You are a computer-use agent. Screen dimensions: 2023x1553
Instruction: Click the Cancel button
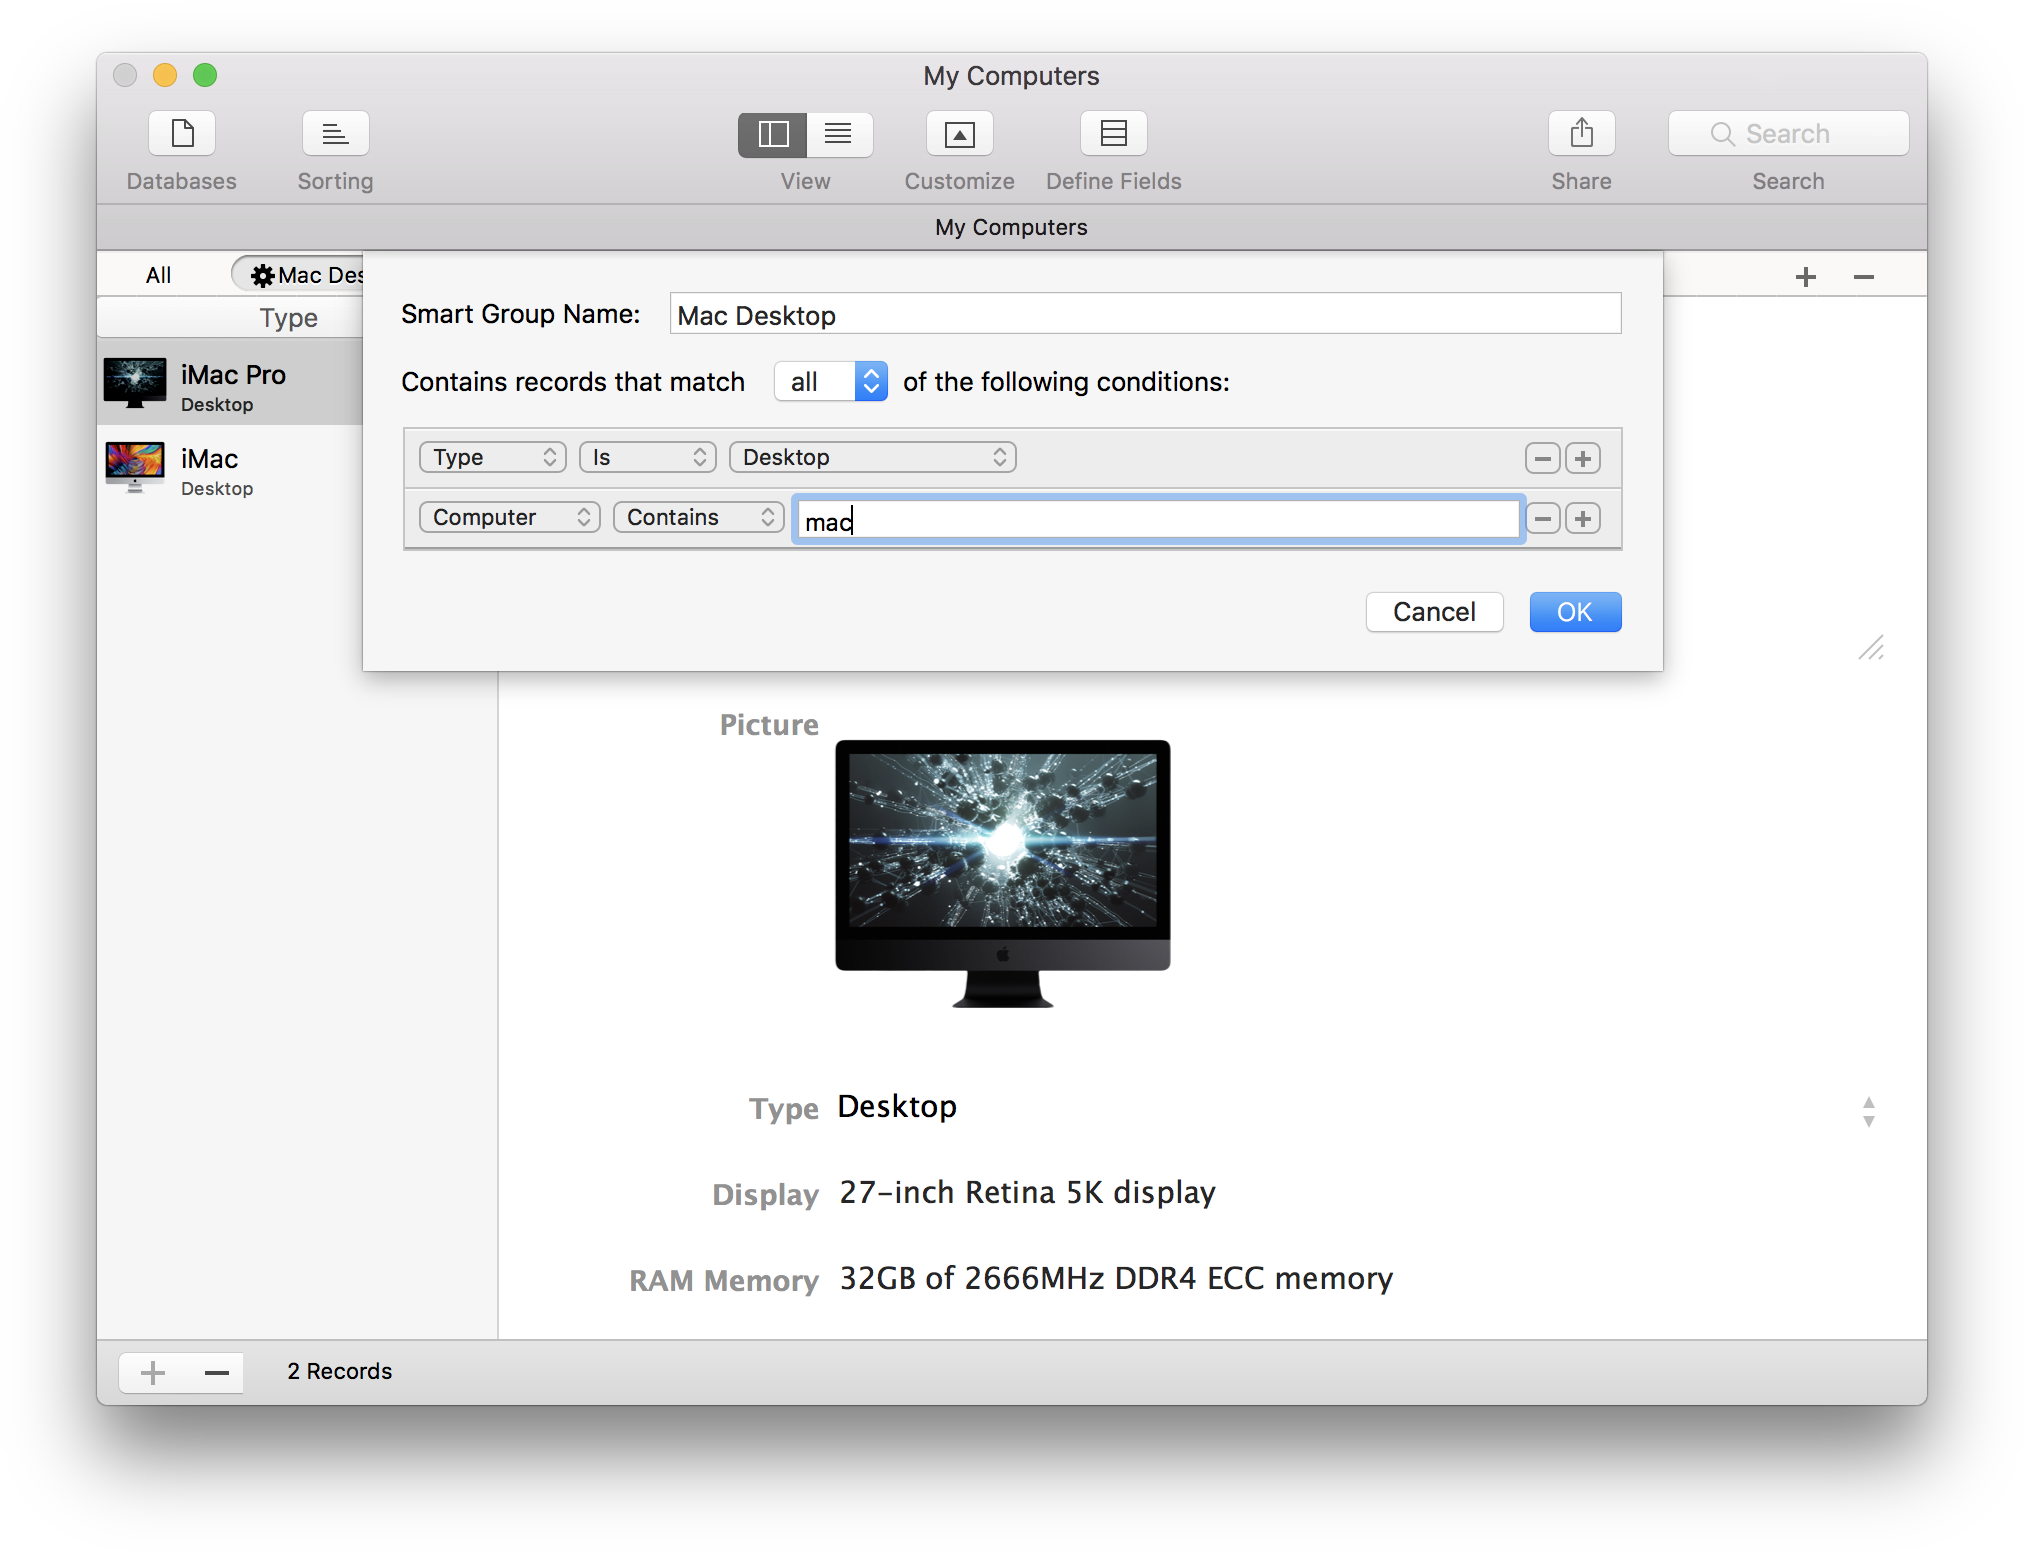[x=1434, y=612]
